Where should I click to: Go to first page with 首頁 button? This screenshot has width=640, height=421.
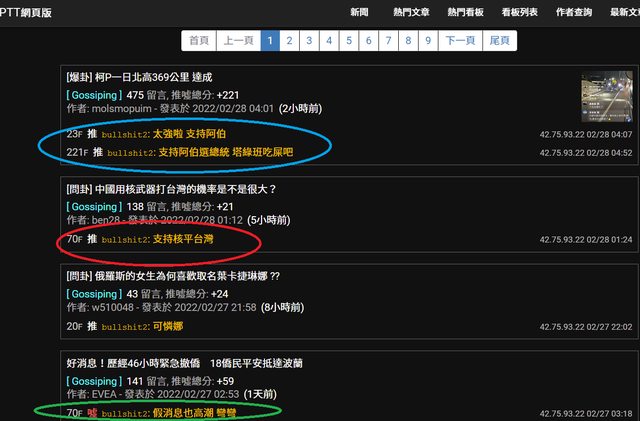[199, 41]
